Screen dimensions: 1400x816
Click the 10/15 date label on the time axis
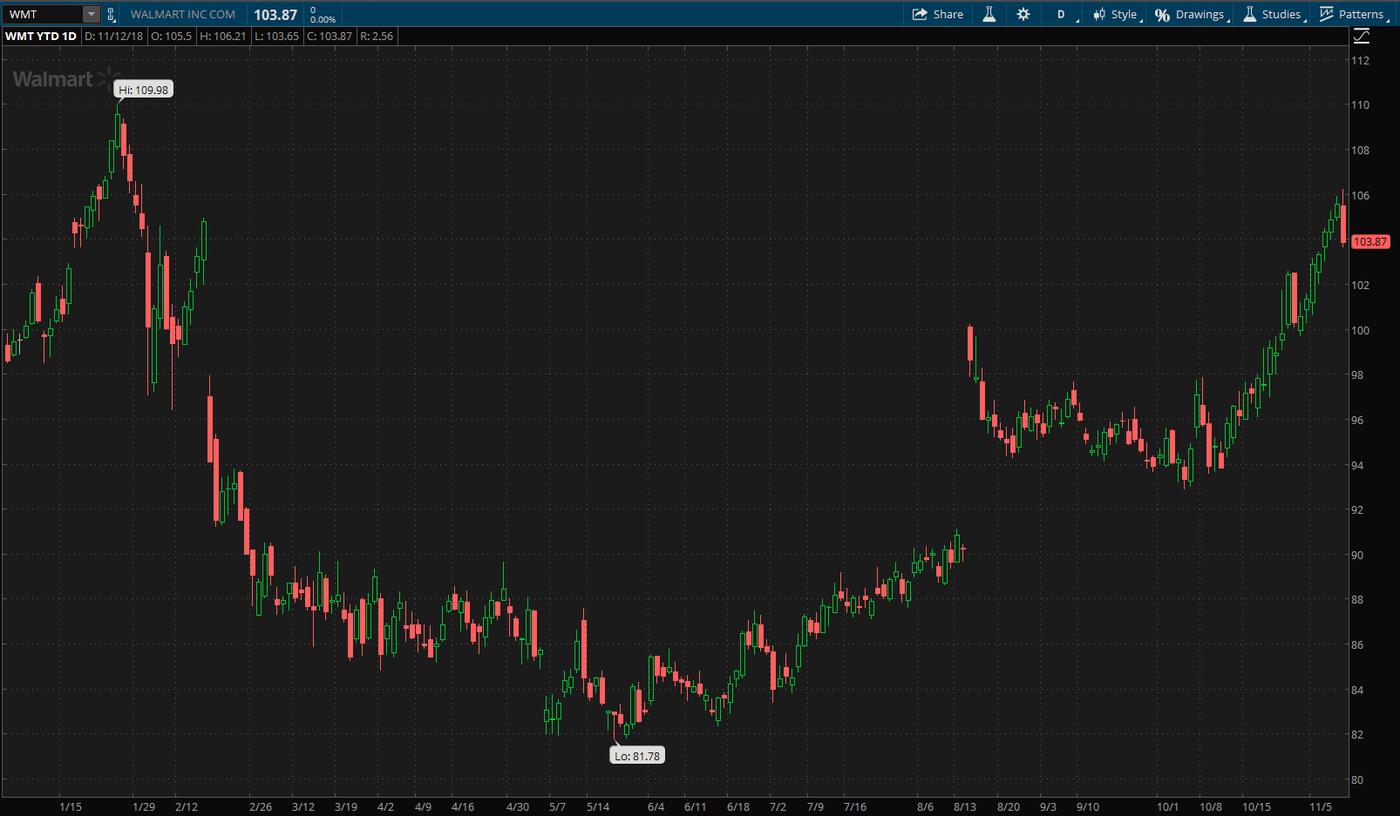pyautogui.click(x=1256, y=806)
